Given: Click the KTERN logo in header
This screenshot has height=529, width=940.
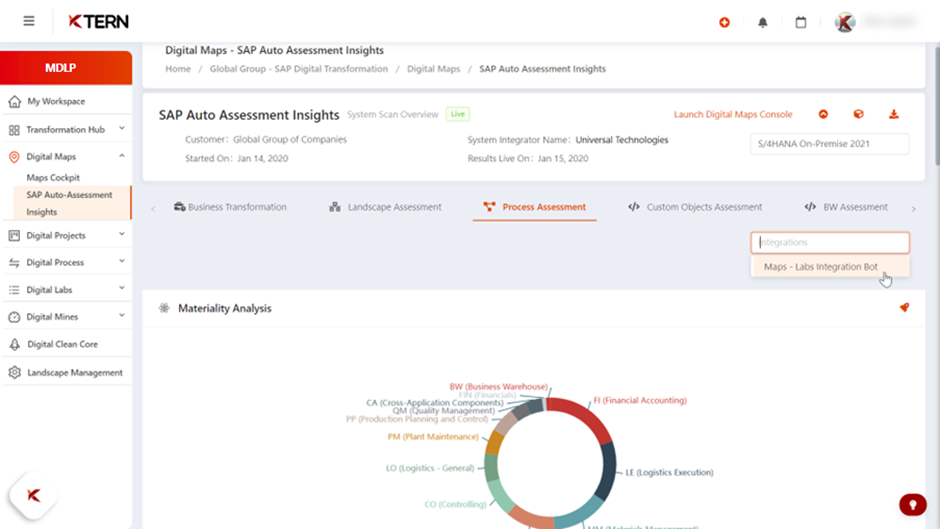Looking at the screenshot, I should point(98,22).
